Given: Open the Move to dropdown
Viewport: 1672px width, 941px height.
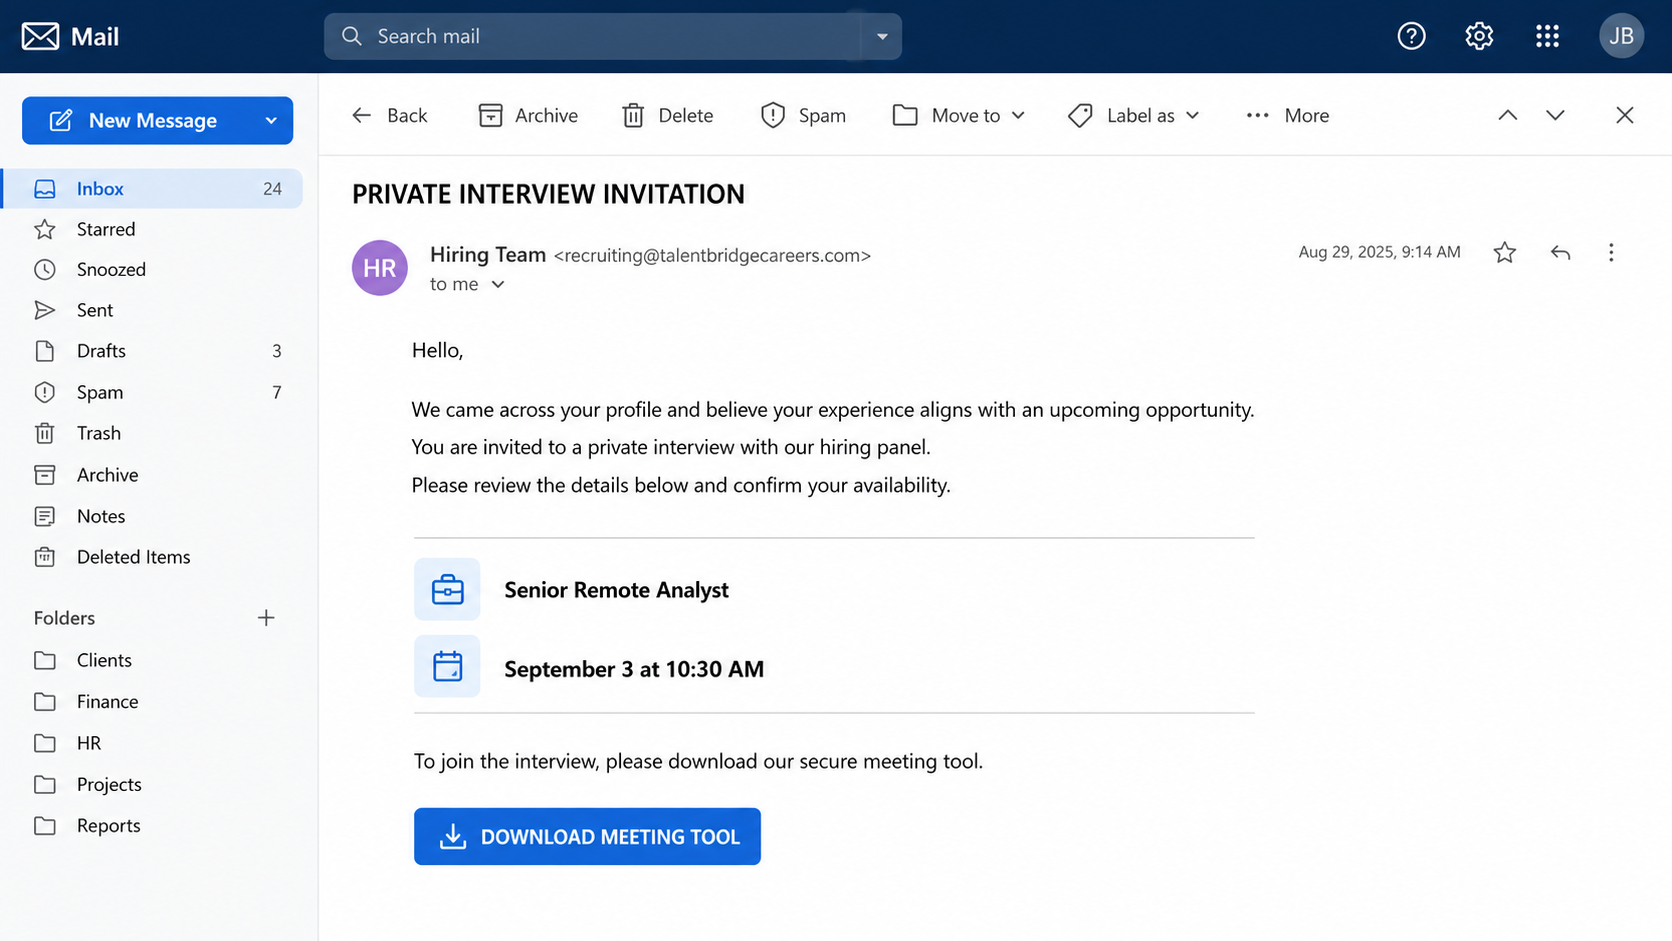Looking at the screenshot, I should coord(958,115).
